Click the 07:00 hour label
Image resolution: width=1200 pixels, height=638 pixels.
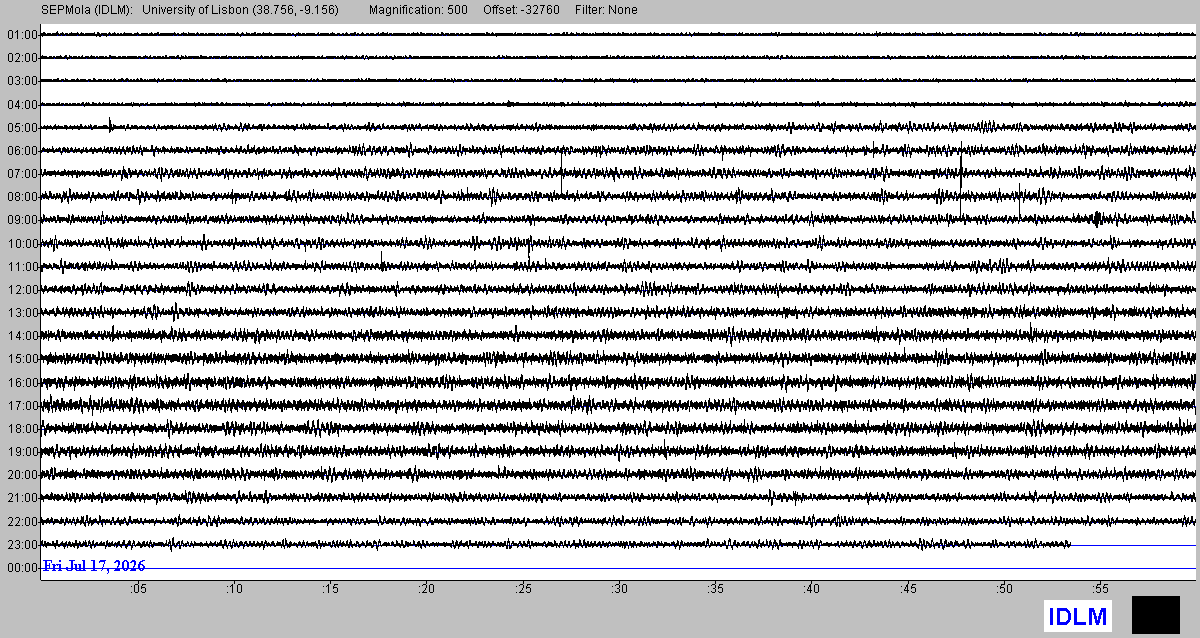pyautogui.click(x=22, y=174)
